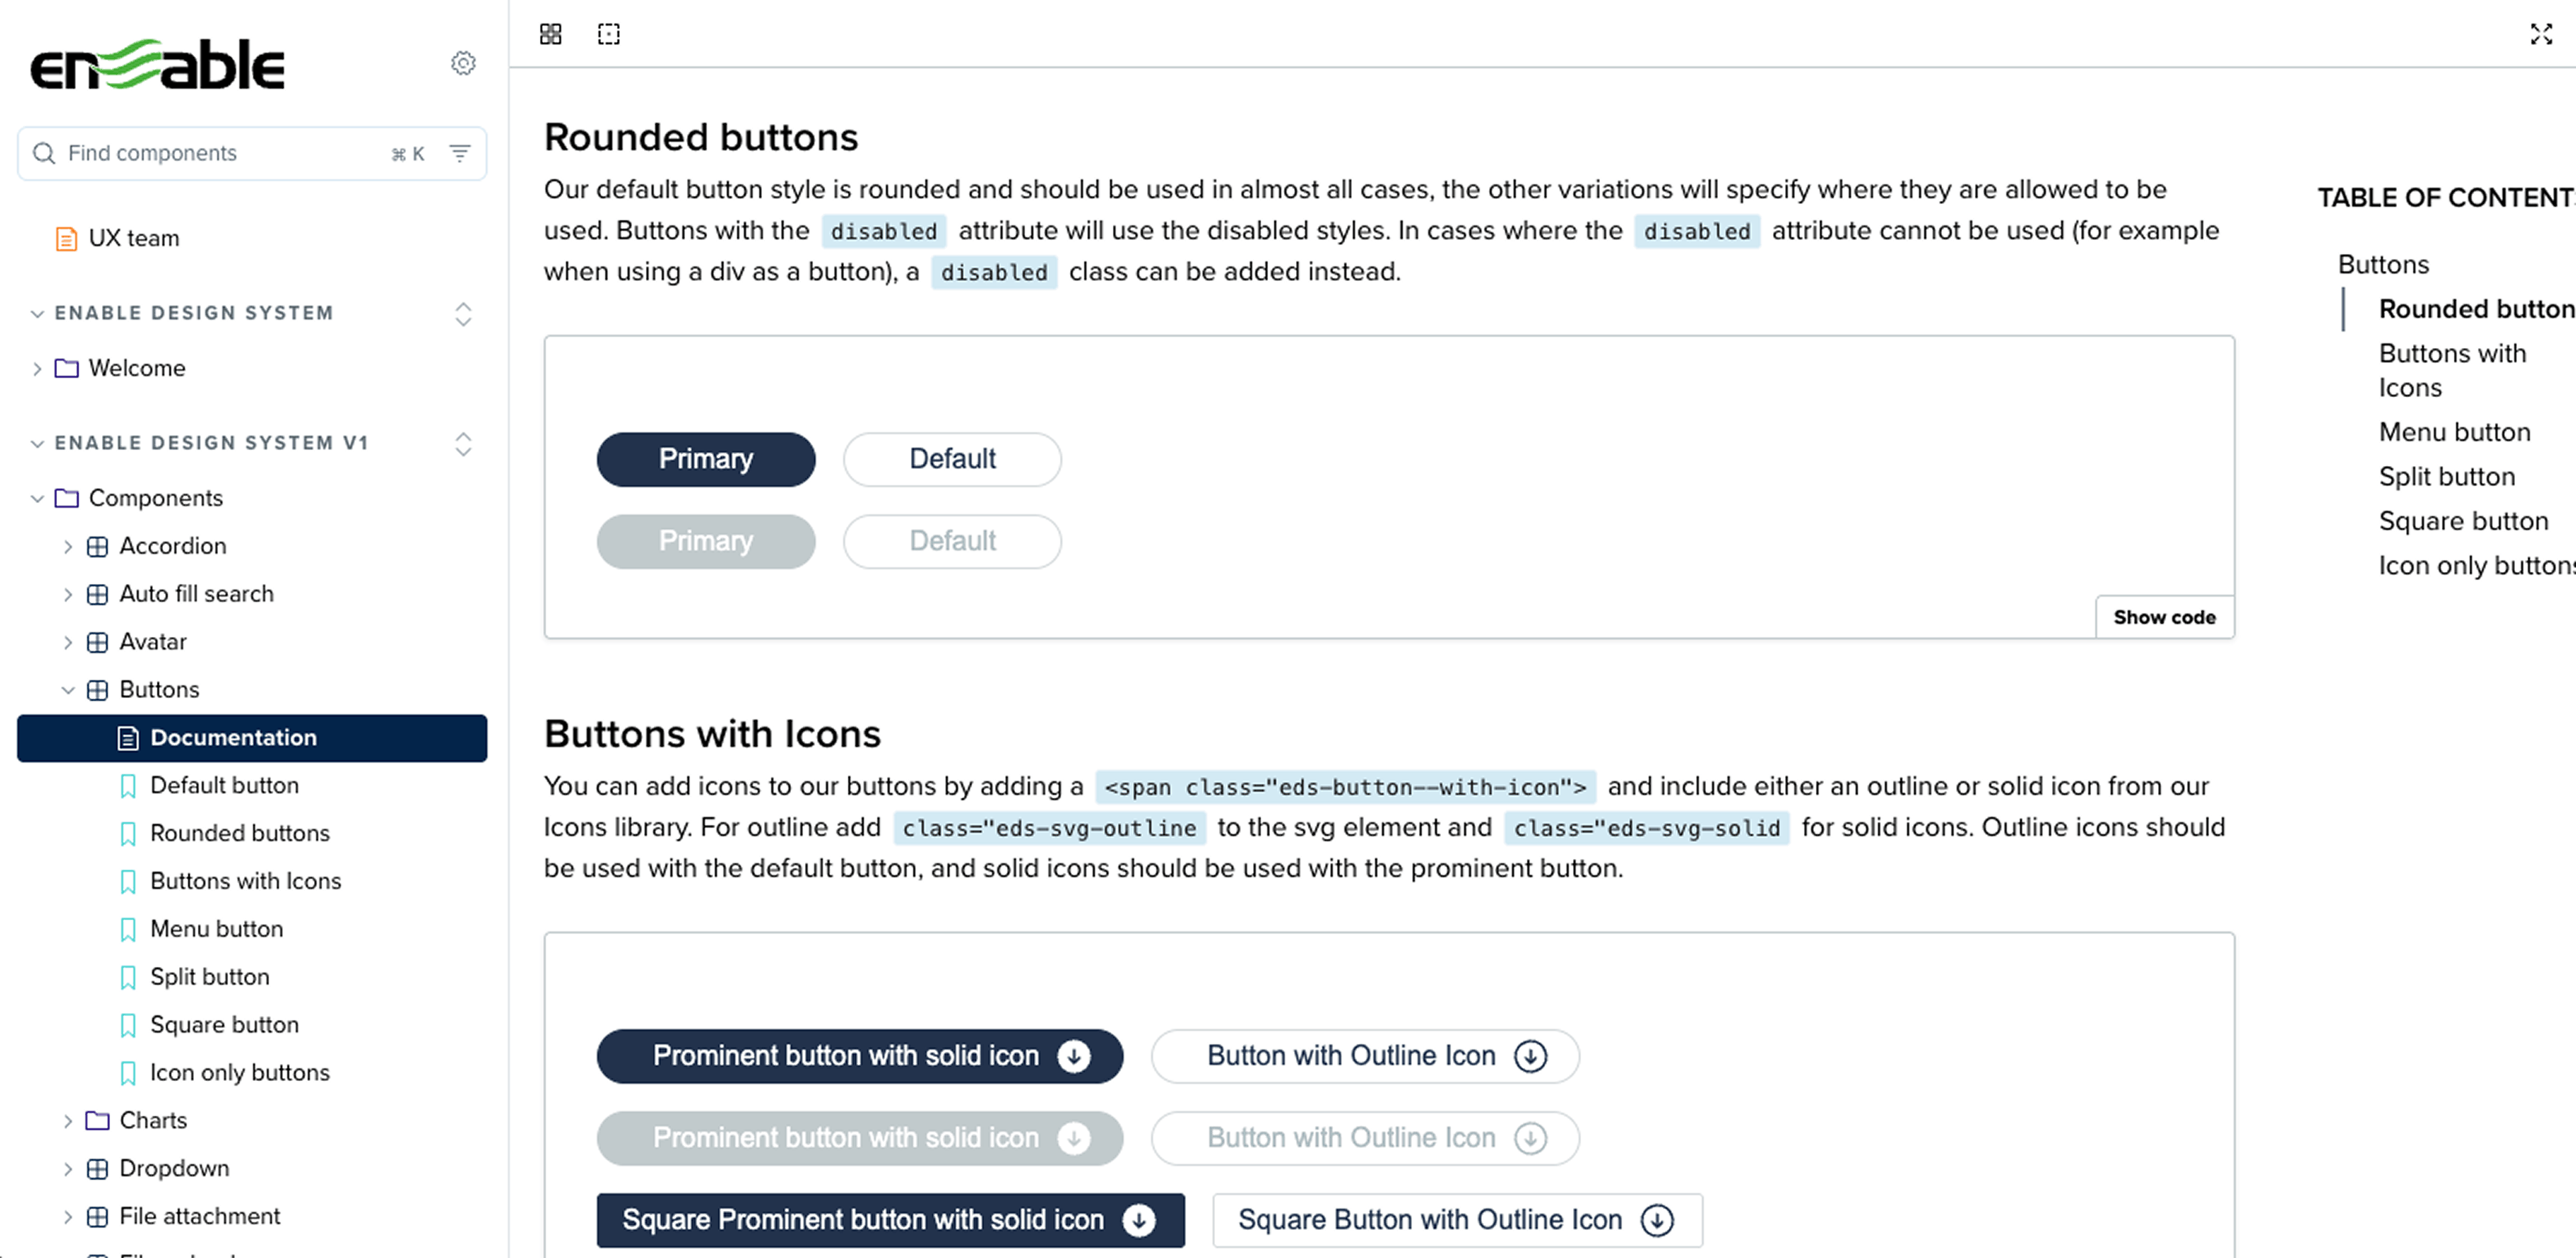Go to Square button in table of contents

[x=2463, y=521]
